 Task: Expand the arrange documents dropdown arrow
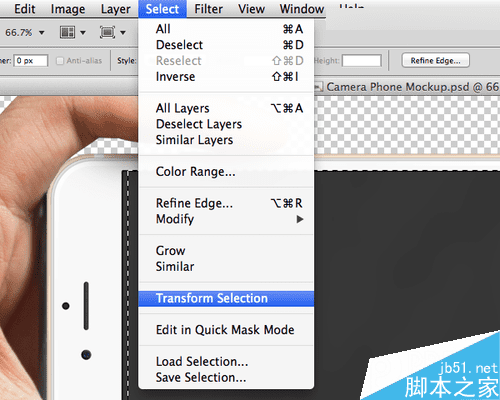click(x=83, y=33)
